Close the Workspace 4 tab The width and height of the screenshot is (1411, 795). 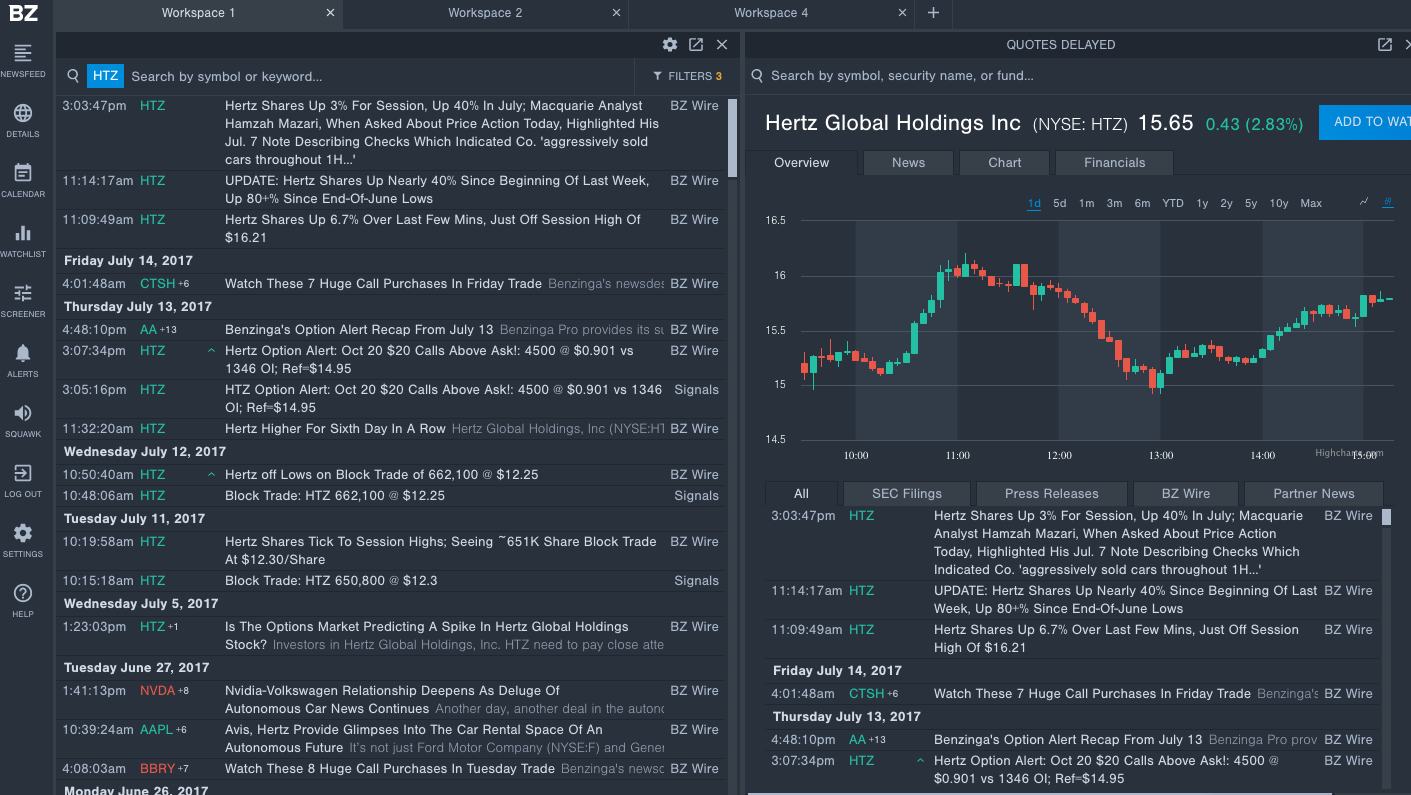(x=903, y=13)
